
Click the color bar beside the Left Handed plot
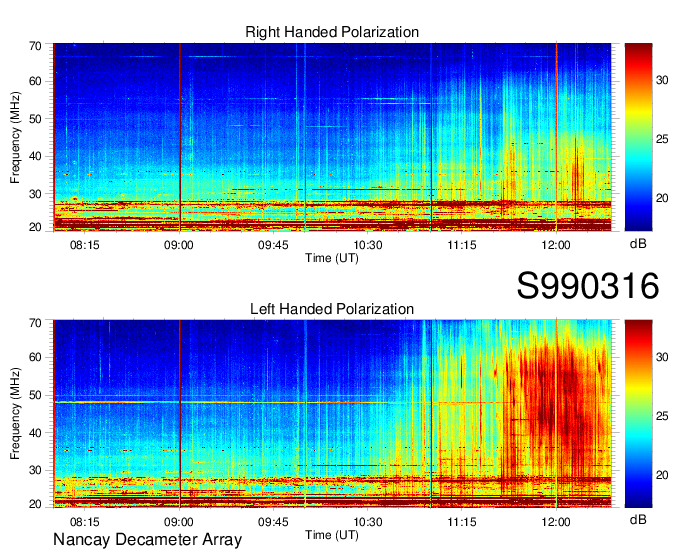638,414
